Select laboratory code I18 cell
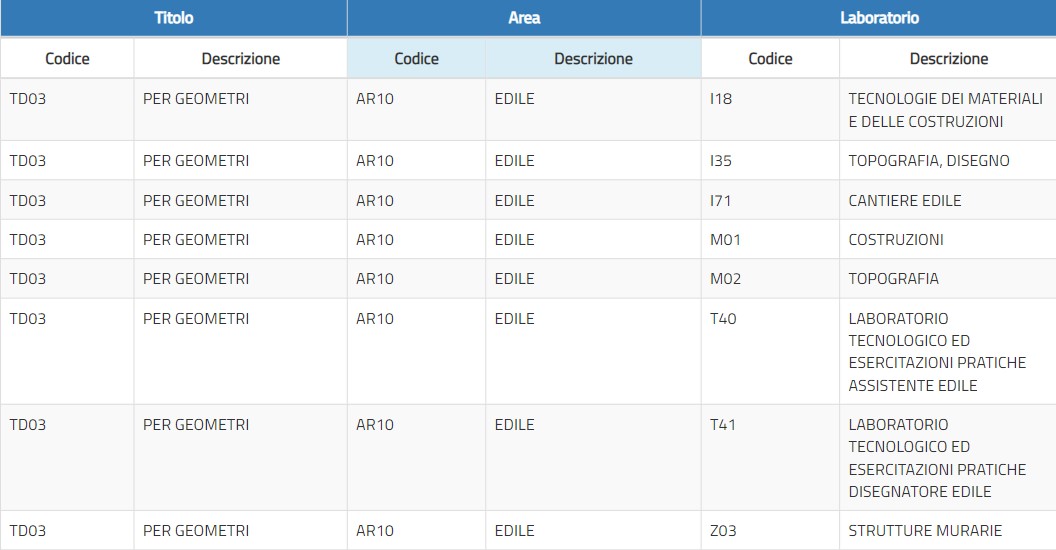Viewport: 1056px width, 550px height. pyautogui.click(x=770, y=110)
